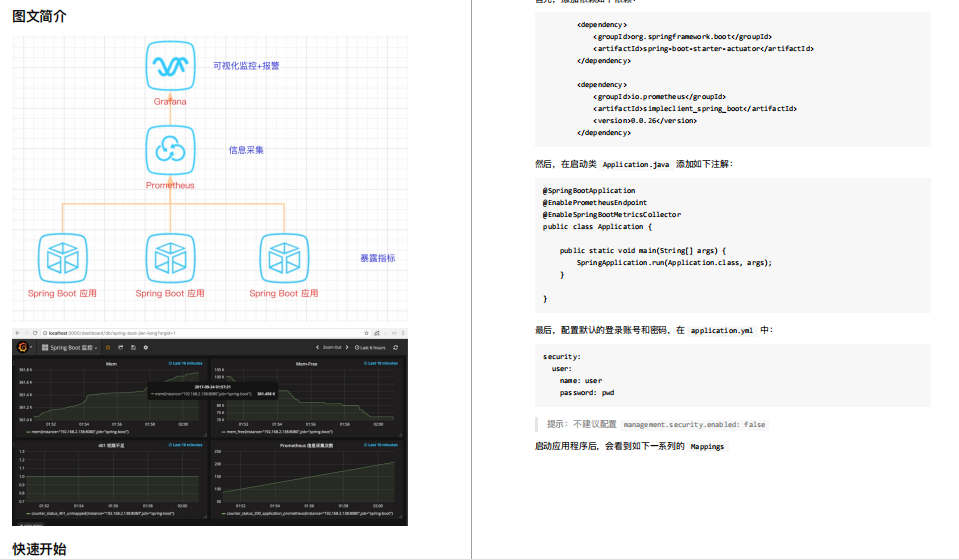Viewport: 959px width, 560px height.
Task: Click the @EnableSpringBootMetricsCollector annotation line
Action: [x=612, y=215]
